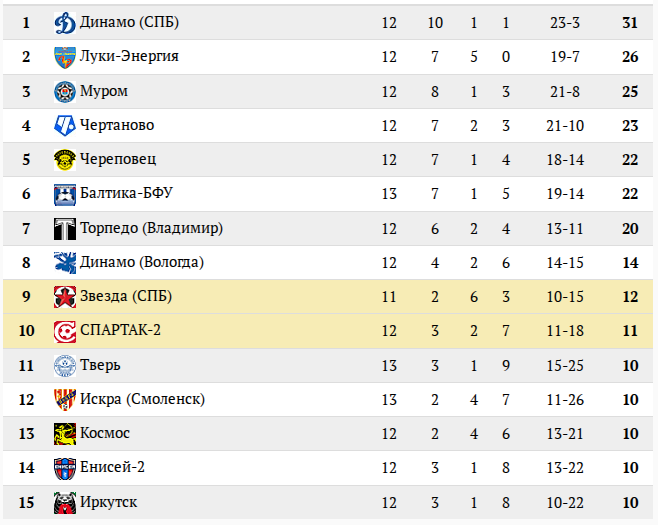Select the Торпедо (Владимир) T logo
The width and height of the screenshot is (658, 525).
(x=65, y=229)
